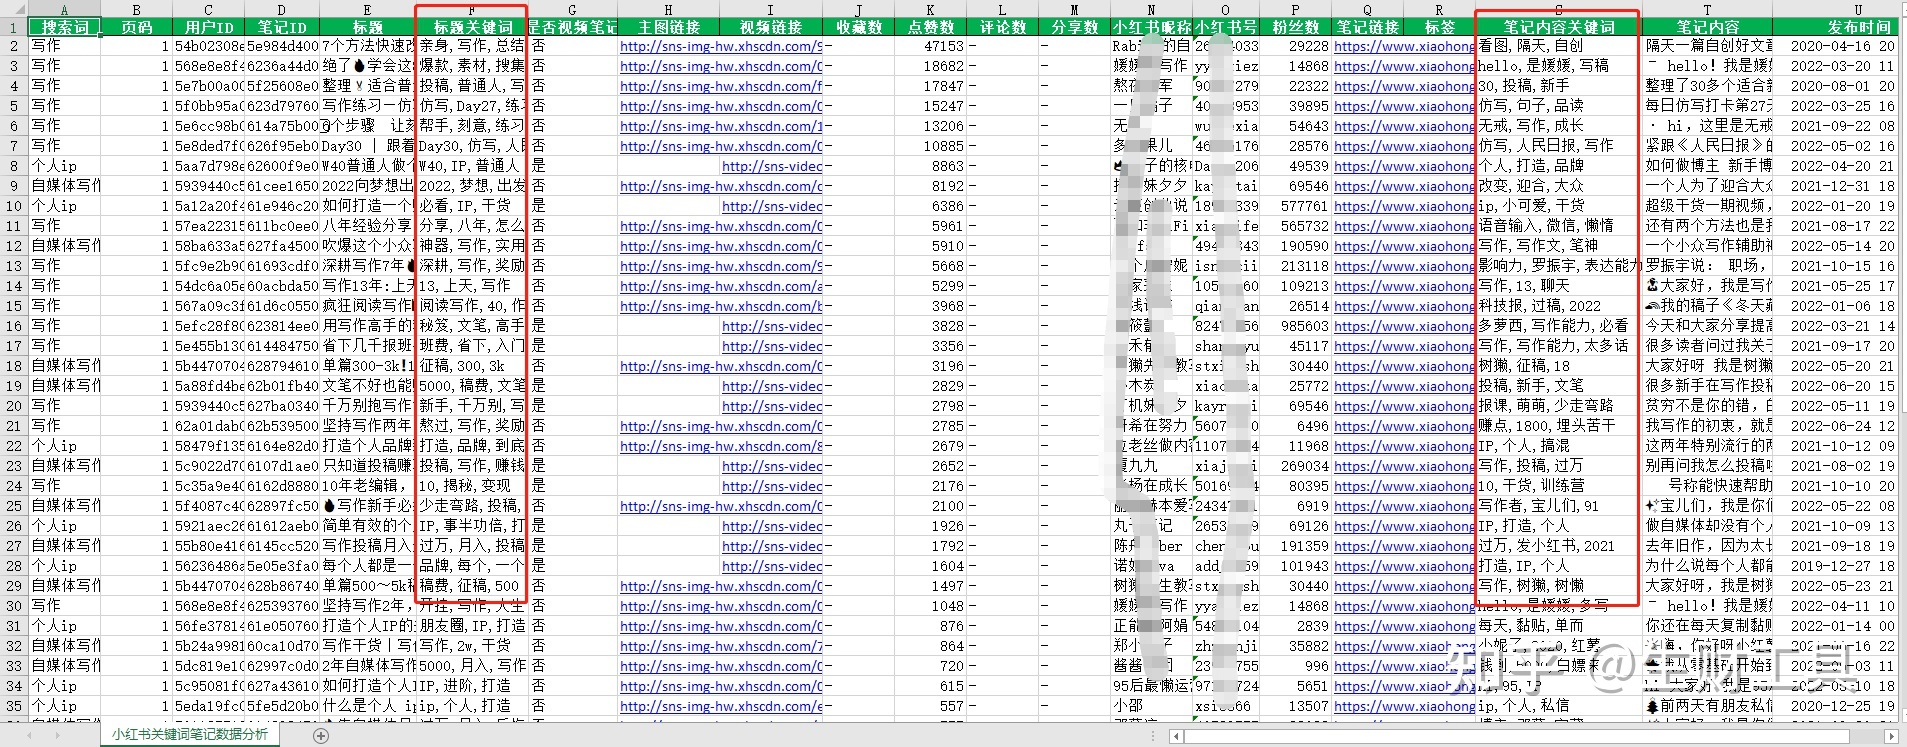Open video link in row 16
1907x747 pixels.
coord(772,326)
